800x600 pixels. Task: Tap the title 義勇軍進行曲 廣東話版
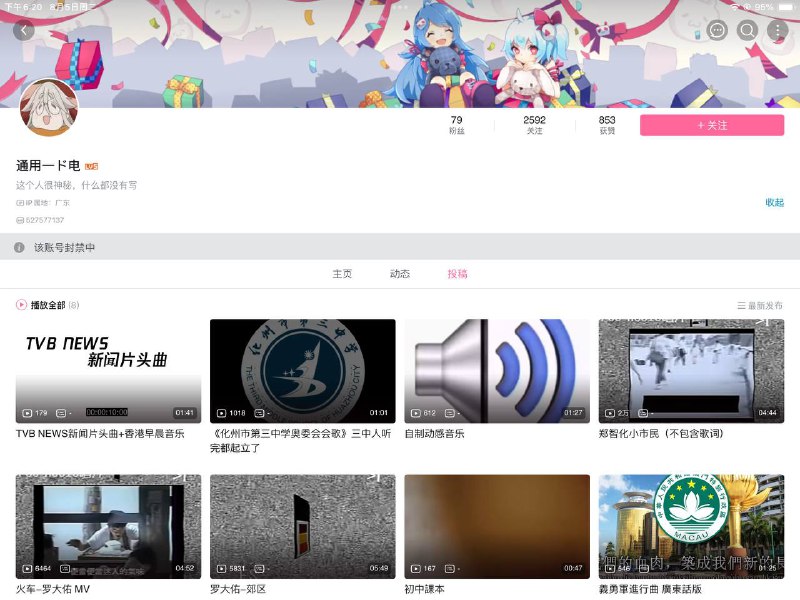coord(650,589)
